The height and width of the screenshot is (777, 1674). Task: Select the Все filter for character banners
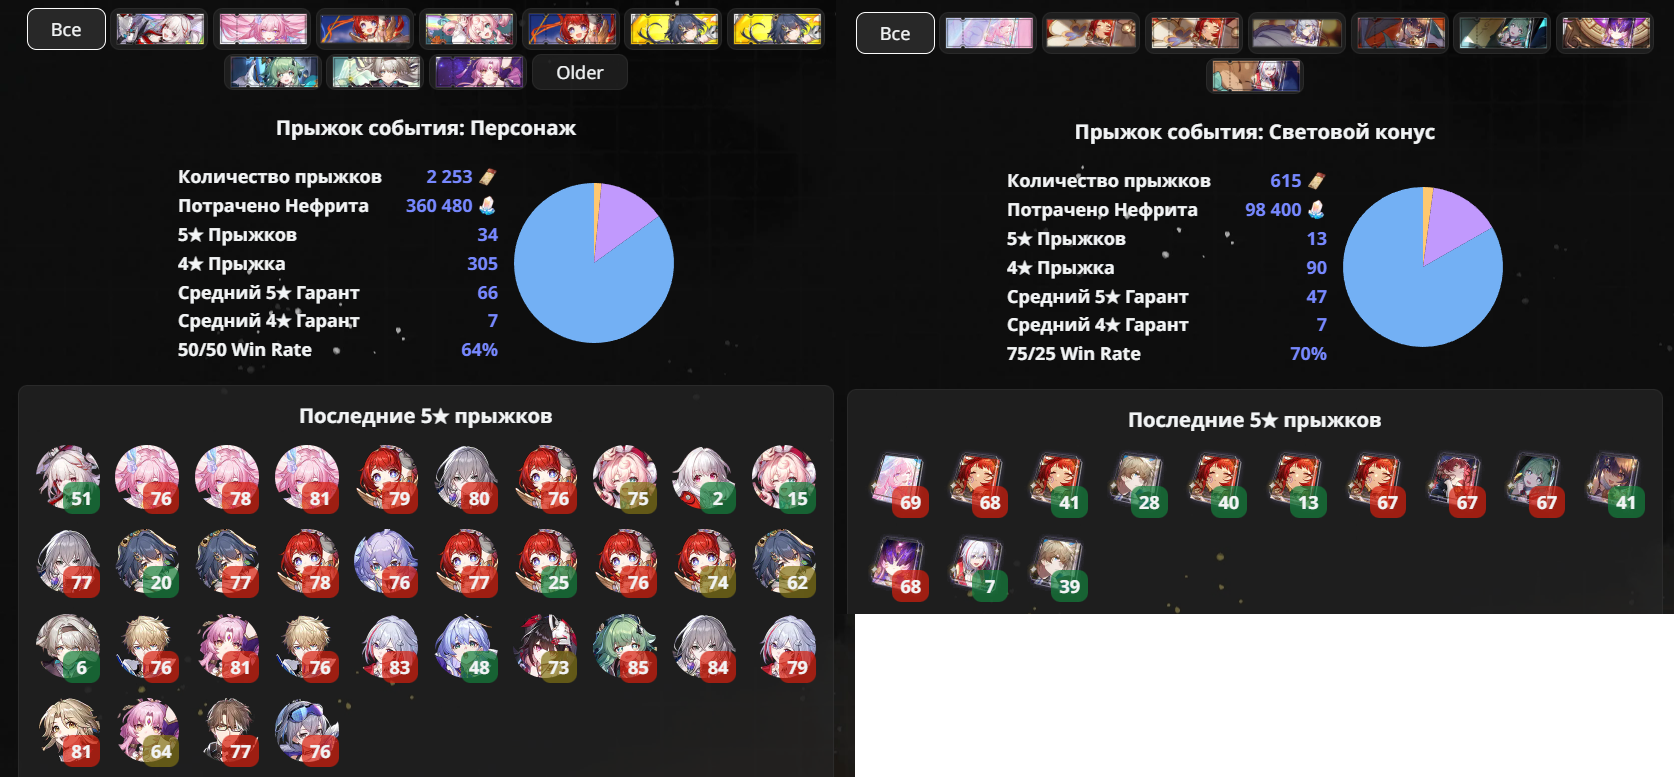pos(66,29)
